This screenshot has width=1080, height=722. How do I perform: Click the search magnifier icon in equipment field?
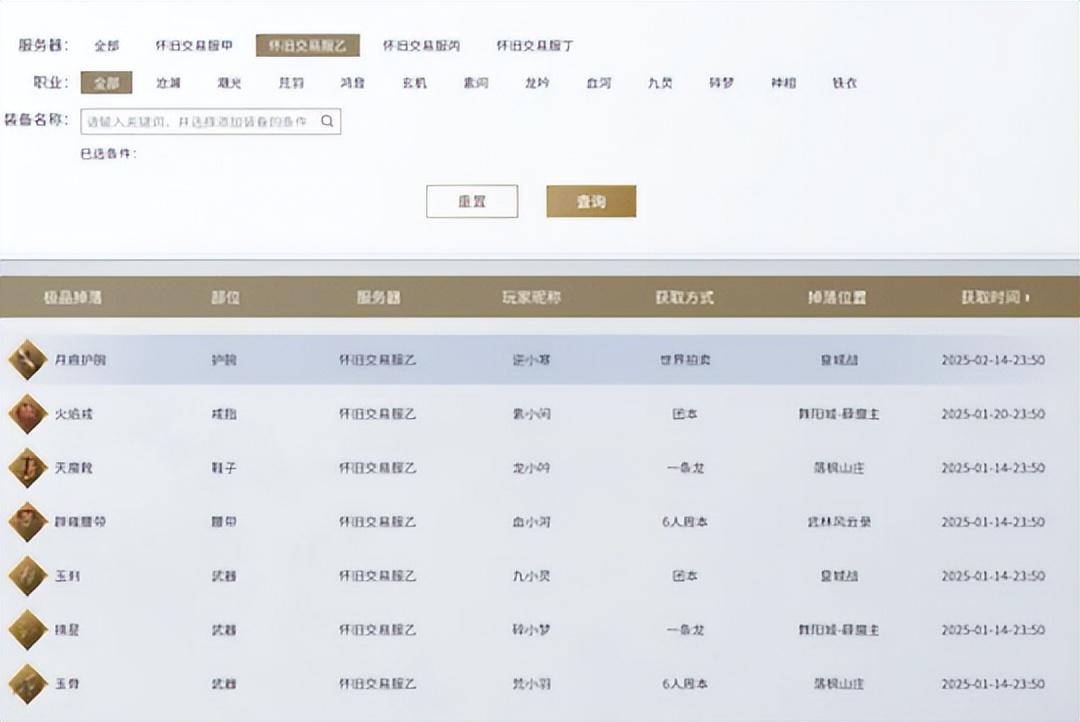[327, 122]
